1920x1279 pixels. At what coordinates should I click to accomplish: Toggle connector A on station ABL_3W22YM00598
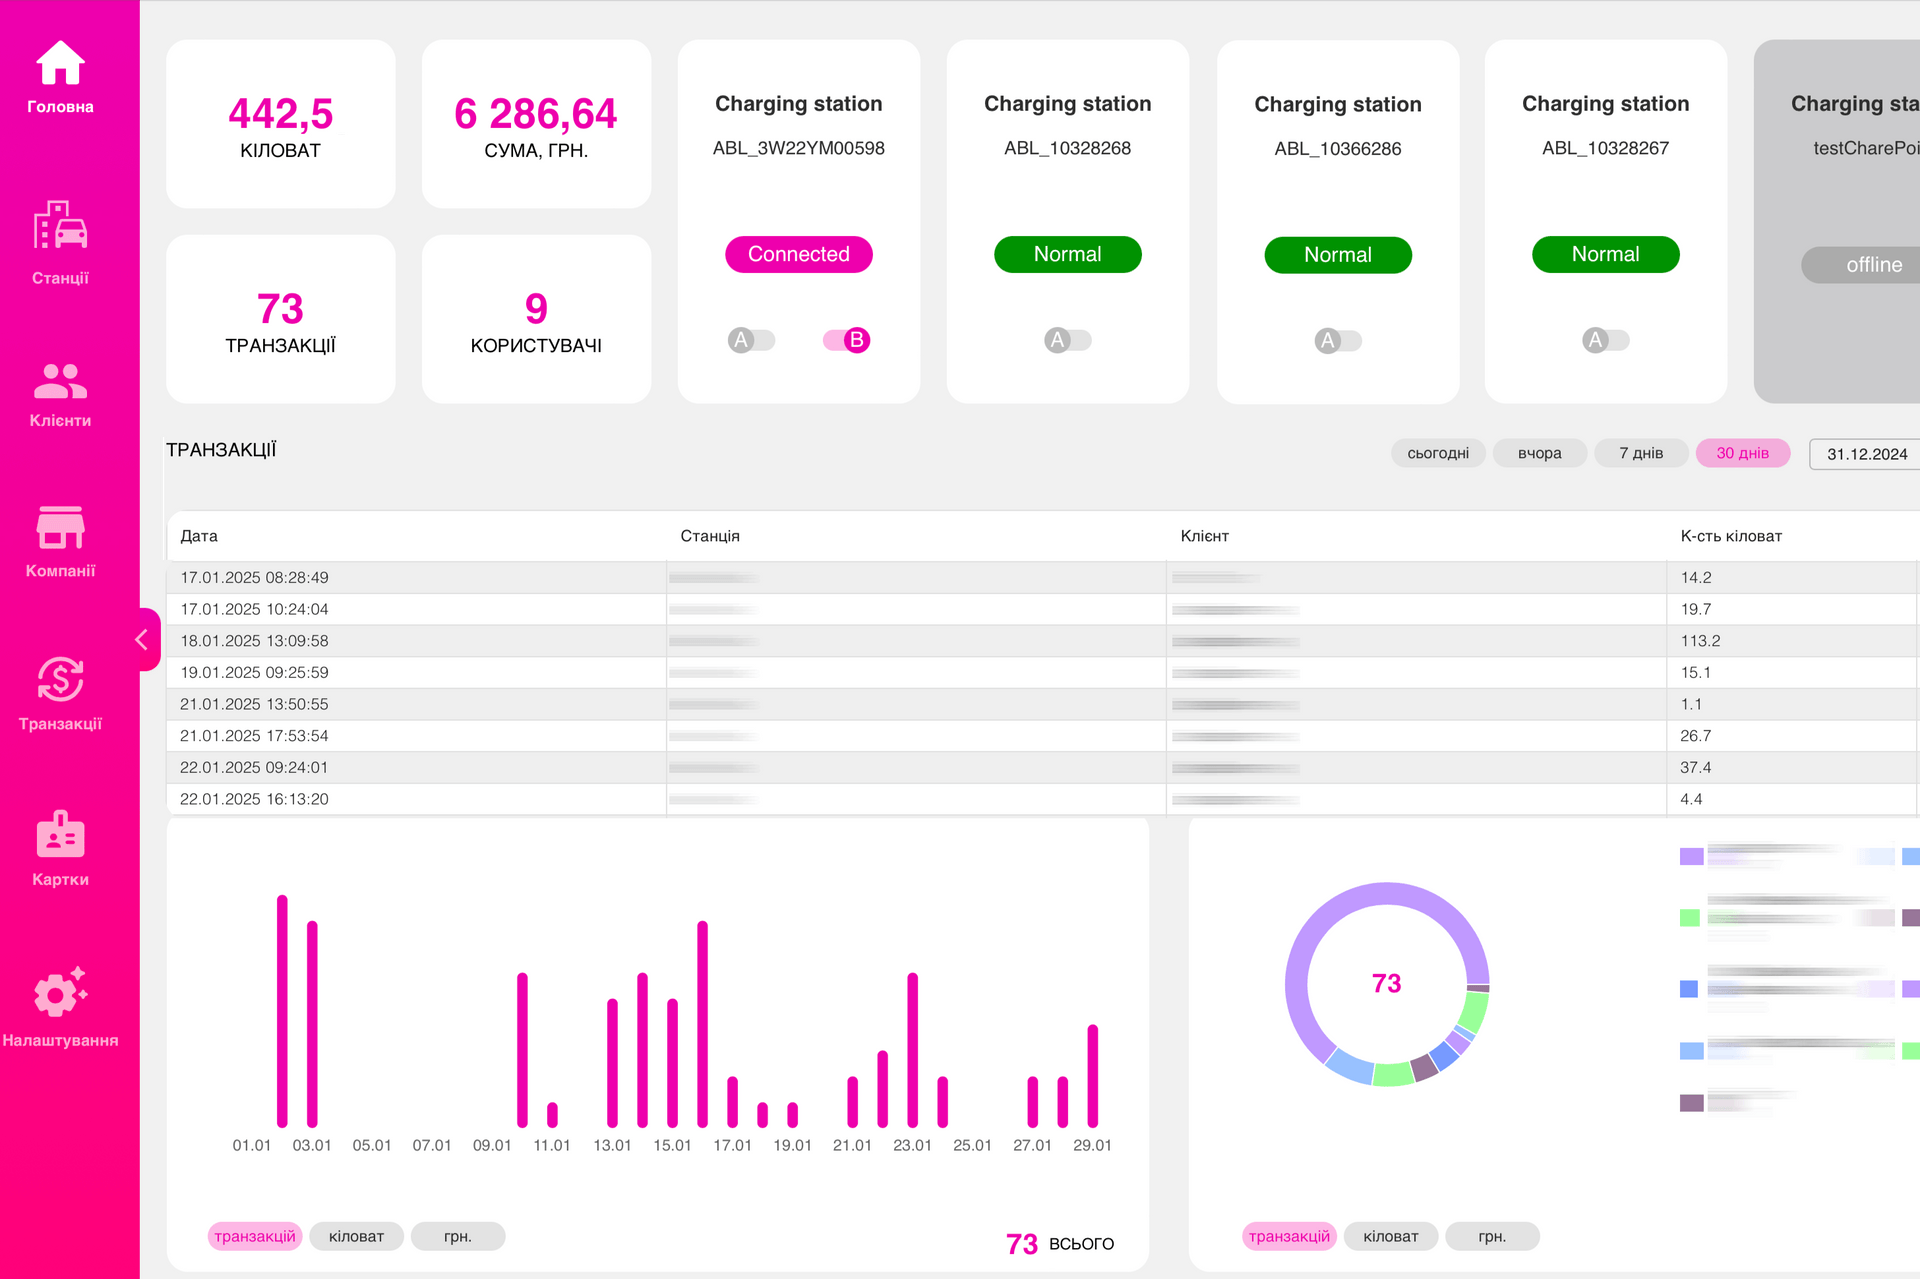click(751, 340)
